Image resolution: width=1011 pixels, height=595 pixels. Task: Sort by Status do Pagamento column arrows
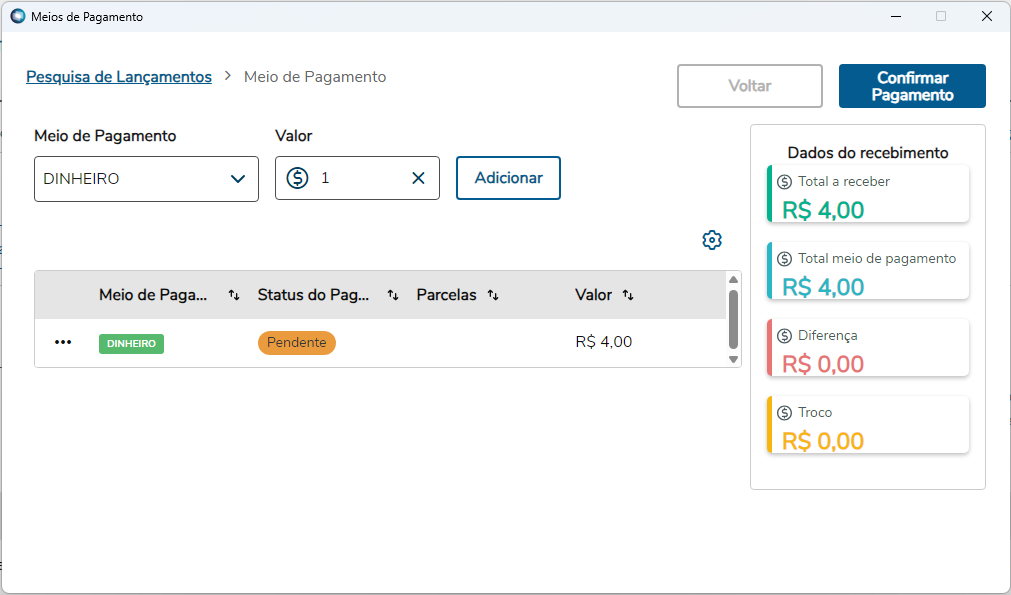tap(393, 295)
